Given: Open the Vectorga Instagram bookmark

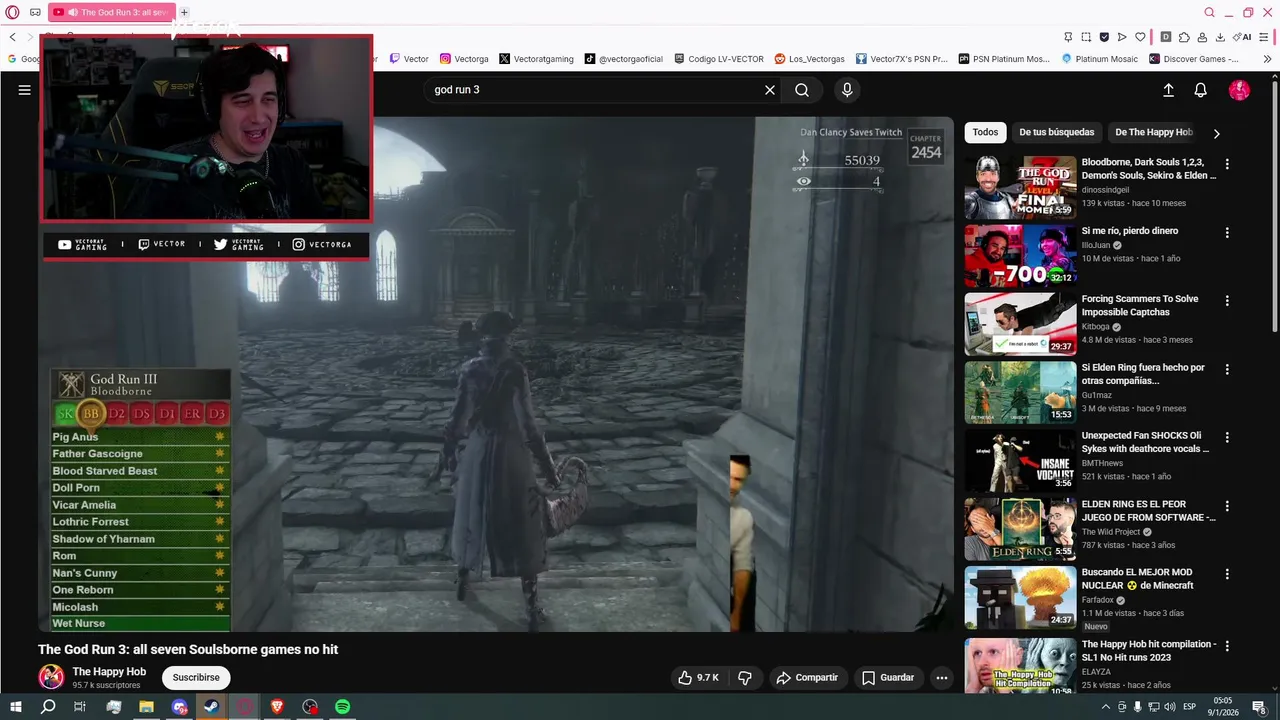Looking at the screenshot, I should pos(464,59).
